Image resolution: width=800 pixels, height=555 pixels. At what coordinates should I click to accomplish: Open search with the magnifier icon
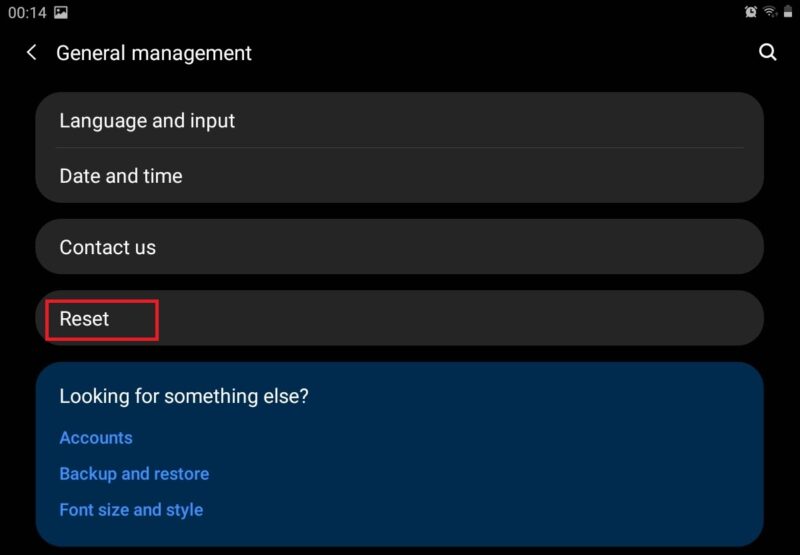coord(767,52)
